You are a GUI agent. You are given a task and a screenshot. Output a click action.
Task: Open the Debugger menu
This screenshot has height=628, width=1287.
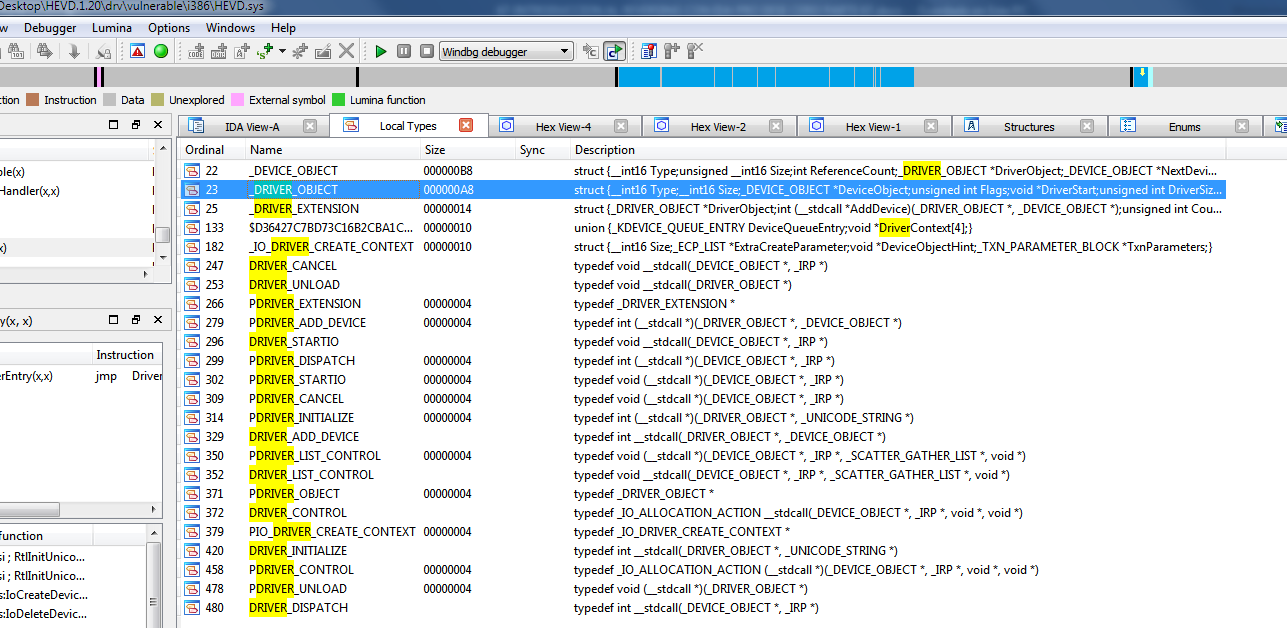click(x=50, y=28)
